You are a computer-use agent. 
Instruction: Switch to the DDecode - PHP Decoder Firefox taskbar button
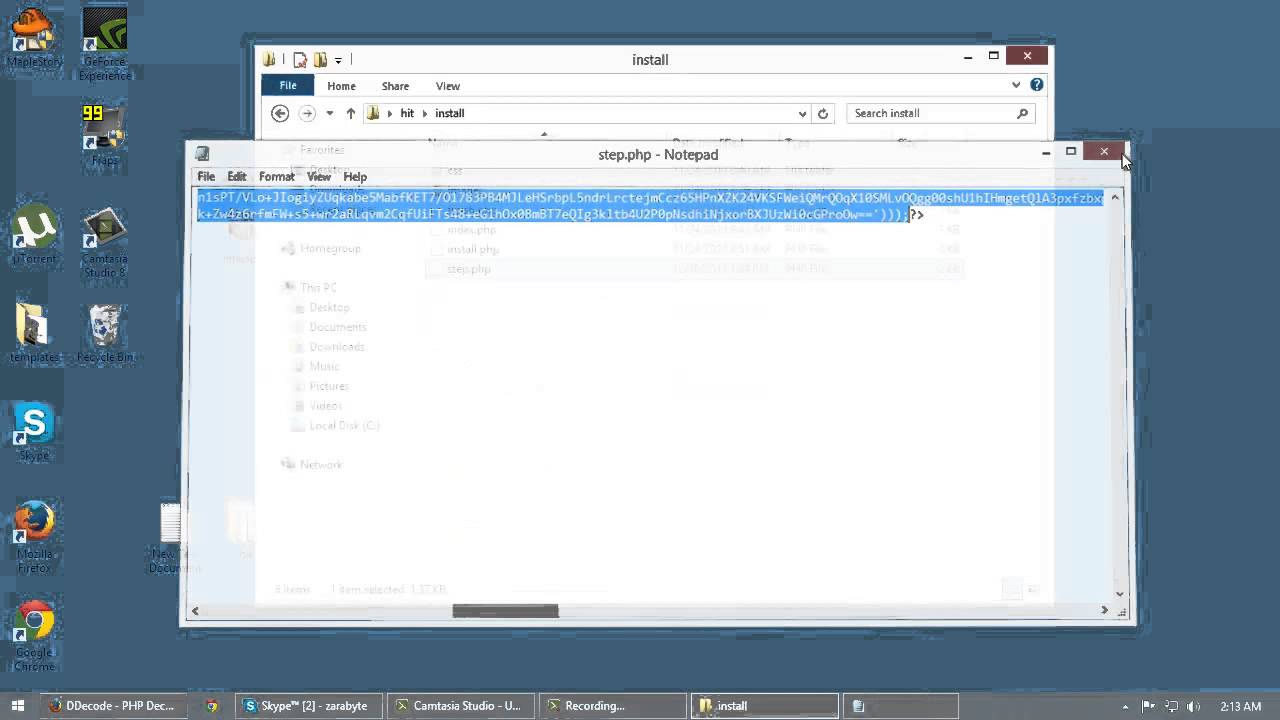114,706
